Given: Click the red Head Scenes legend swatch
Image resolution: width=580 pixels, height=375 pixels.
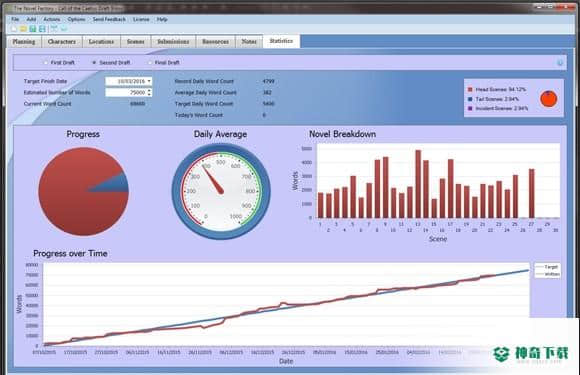Looking at the screenshot, I should (470, 89).
